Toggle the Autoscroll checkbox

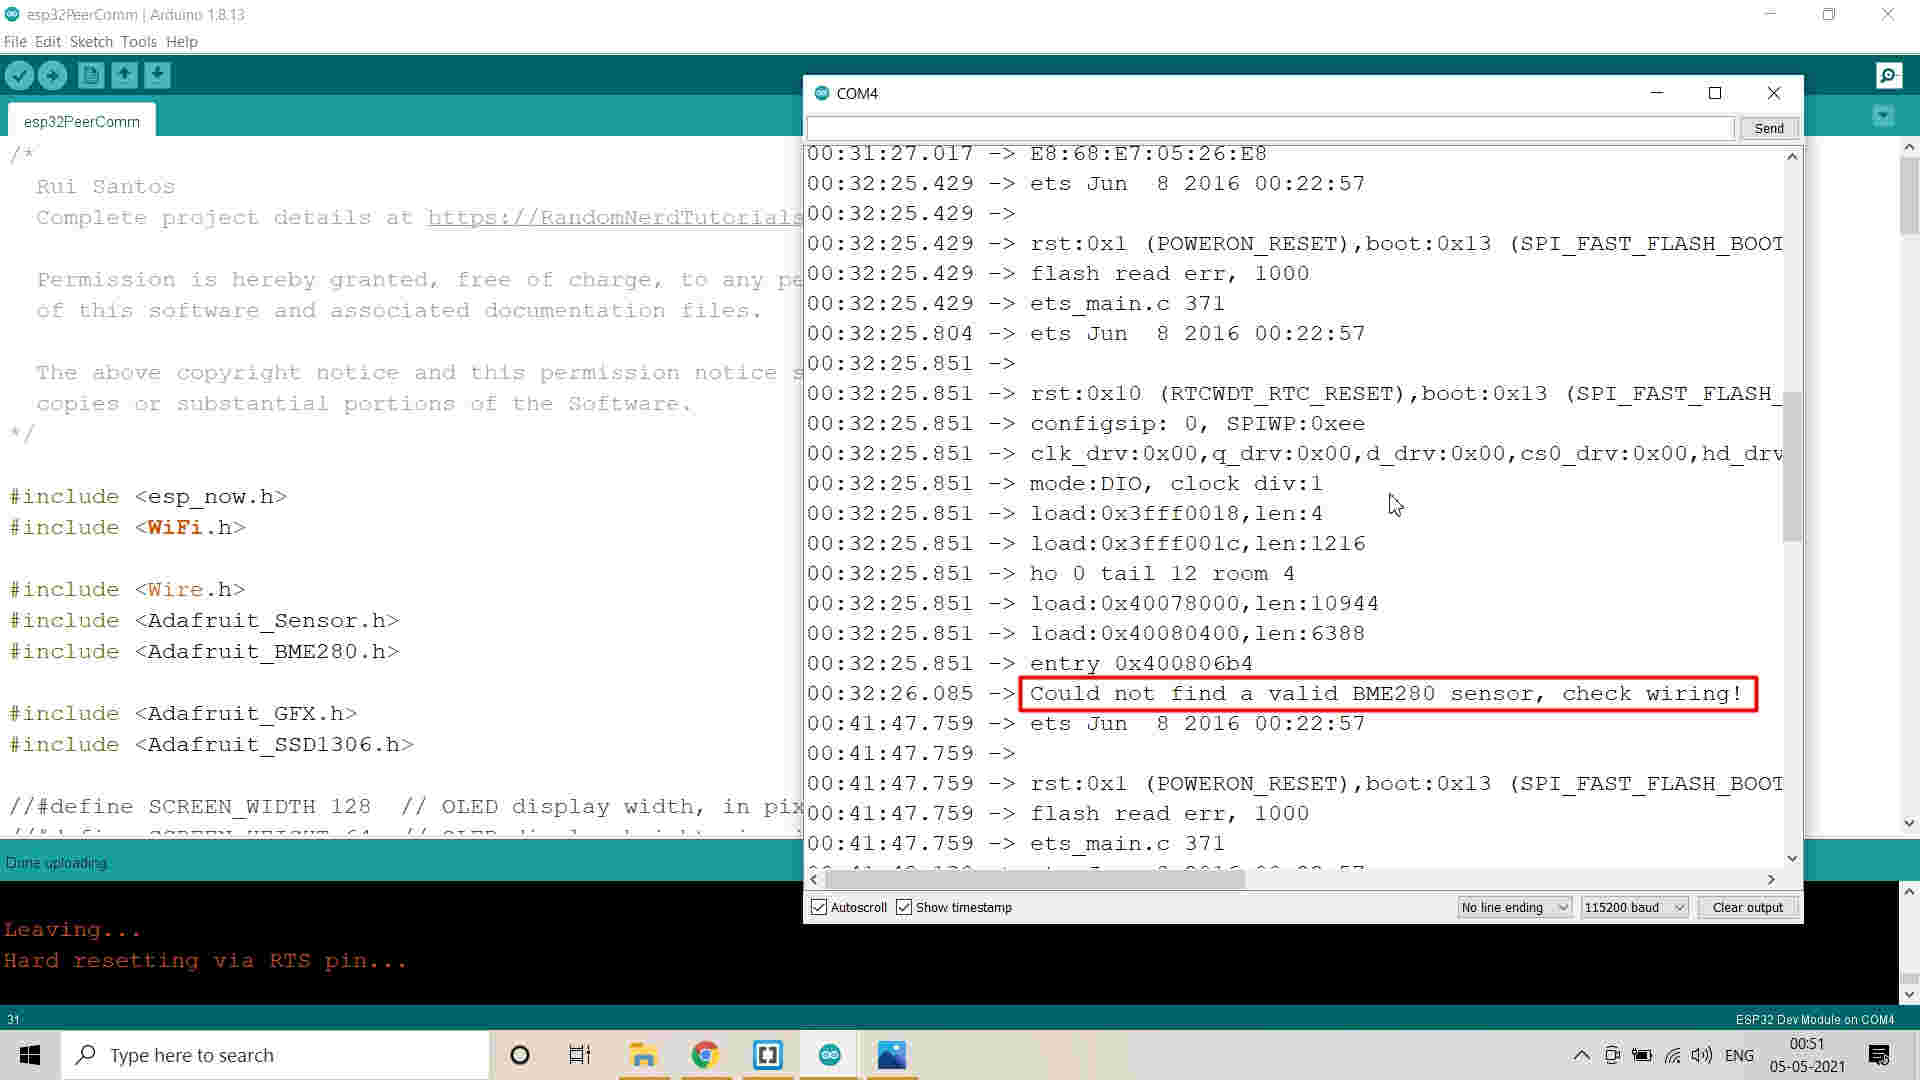click(819, 907)
